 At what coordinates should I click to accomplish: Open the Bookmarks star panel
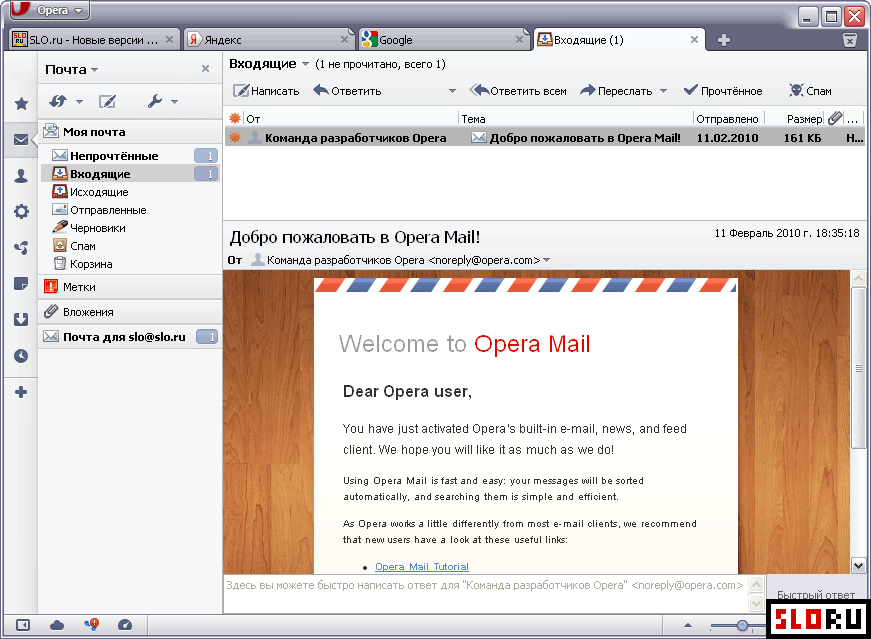tap(21, 103)
